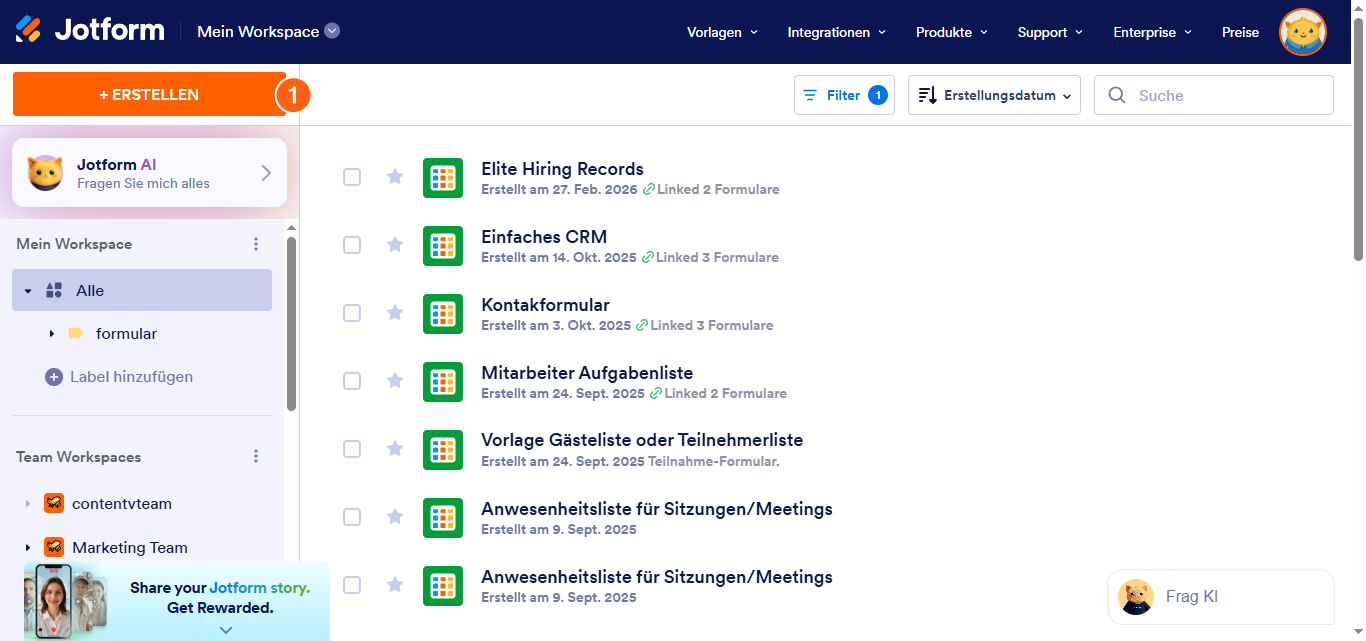Open the Enterprise menu
The image size is (1366, 641).
(1145, 32)
